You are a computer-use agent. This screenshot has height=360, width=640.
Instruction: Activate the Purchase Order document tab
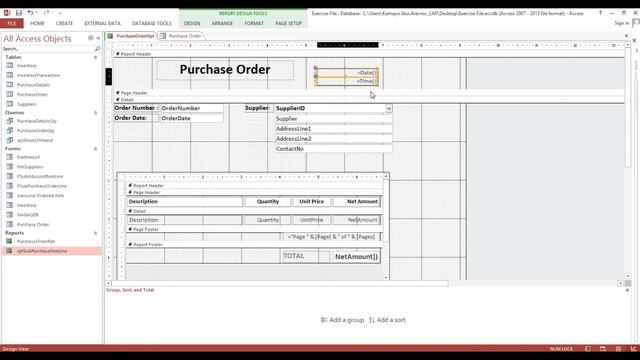pyautogui.click(x=181, y=36)
